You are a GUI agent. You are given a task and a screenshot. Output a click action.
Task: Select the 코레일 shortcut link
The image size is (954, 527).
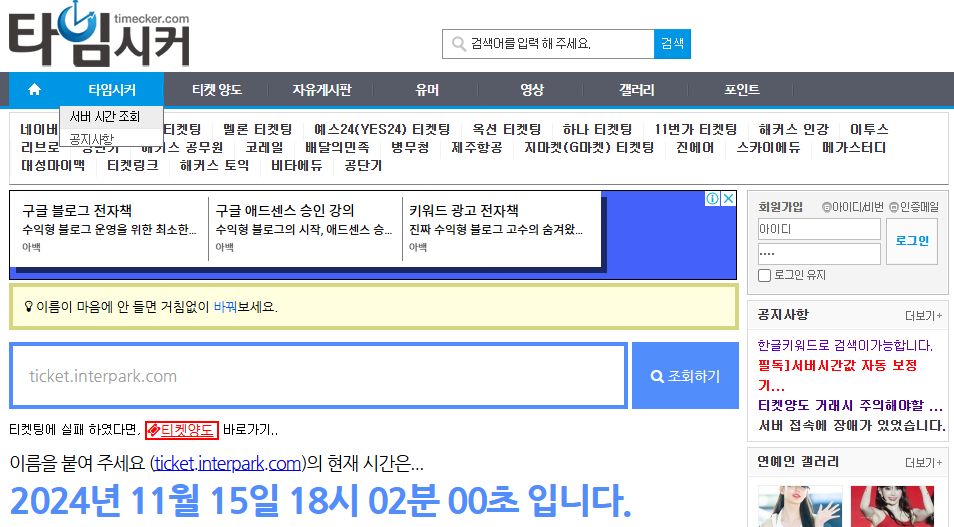coord(264,148)
